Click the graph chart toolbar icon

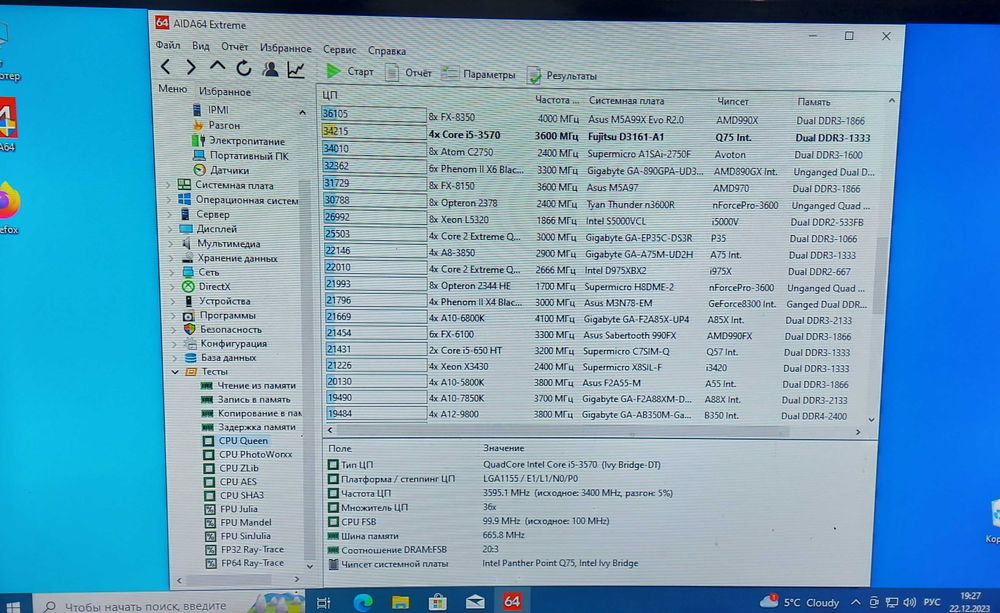(296, 69)
